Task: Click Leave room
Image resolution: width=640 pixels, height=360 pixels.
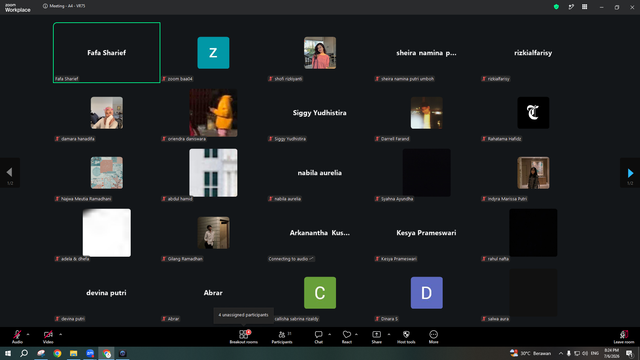Action: pyautogui.click(x=624, y=337)
